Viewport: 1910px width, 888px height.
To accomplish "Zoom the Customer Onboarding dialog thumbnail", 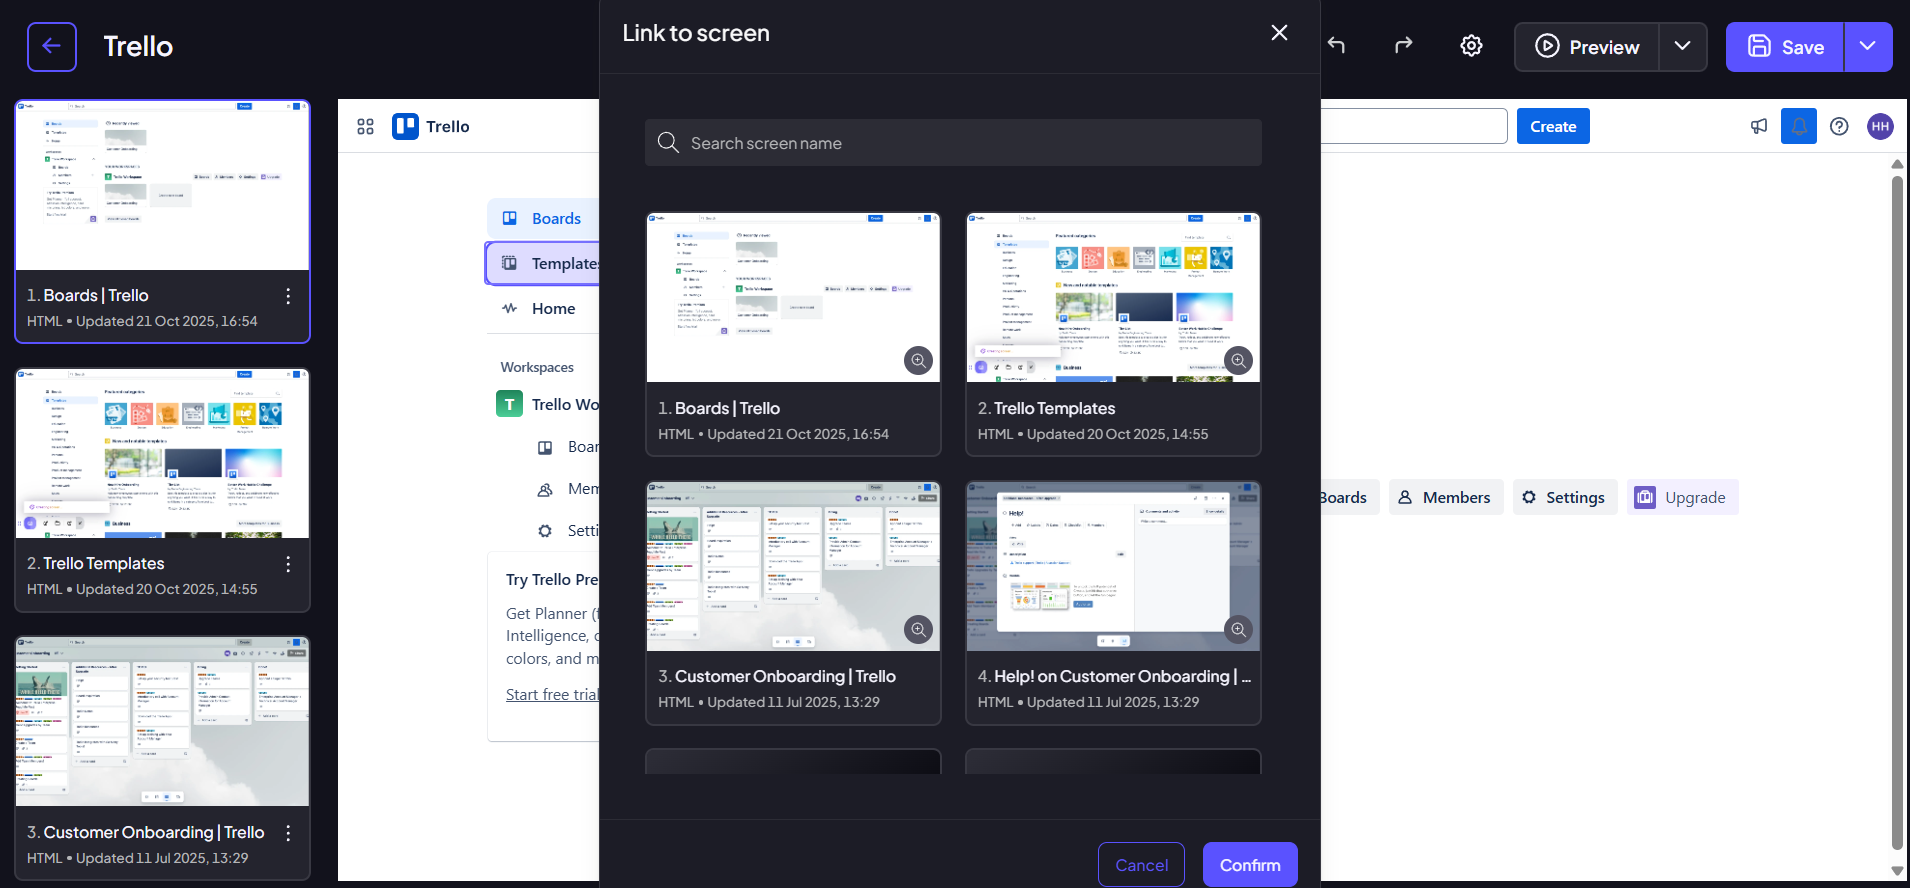I will [918, 629].
